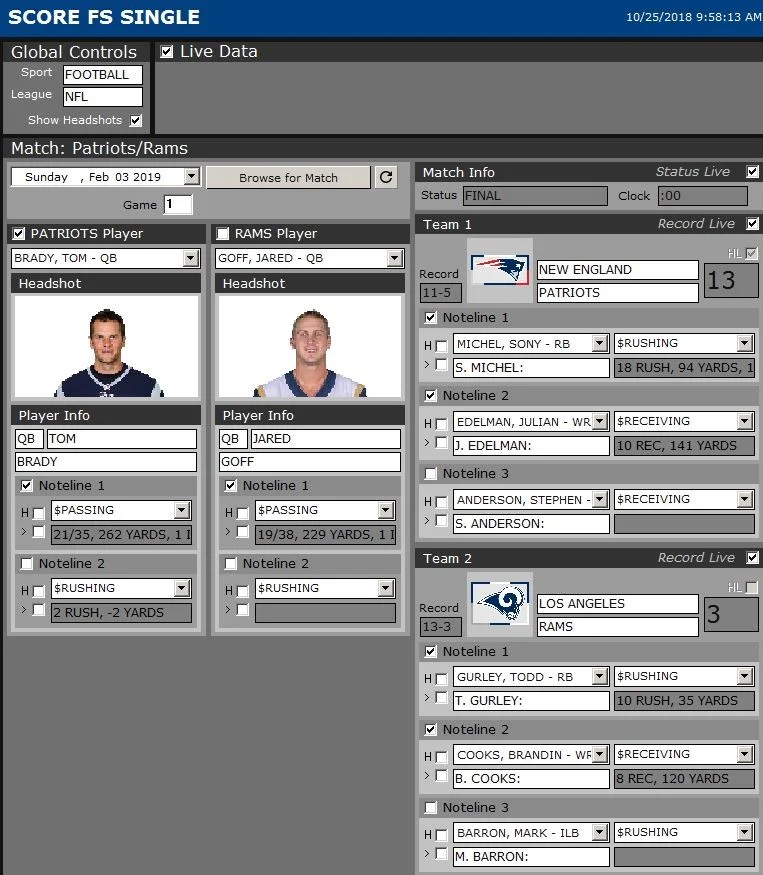Uncheck Brady's Noteline 1 checkbox
Viewport: 763px width, 875px height.
click(26, 485)
